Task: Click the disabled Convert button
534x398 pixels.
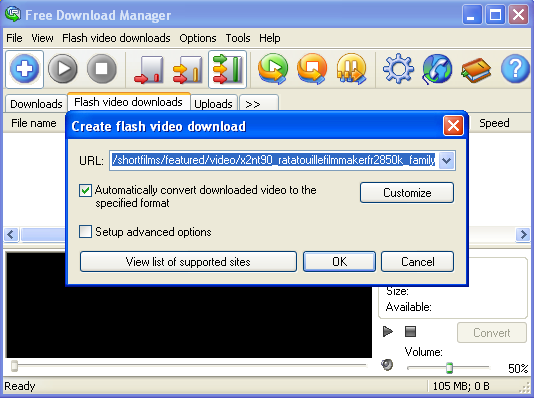Action: [x=492, y=332]
